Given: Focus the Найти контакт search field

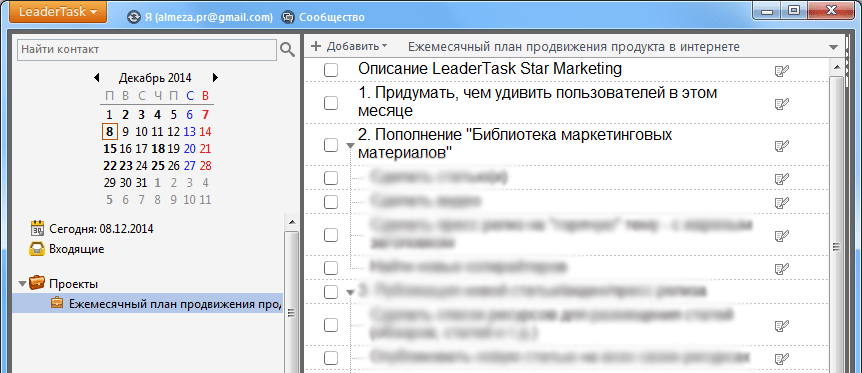Looking at the screenshot, I should coord(147,50).
